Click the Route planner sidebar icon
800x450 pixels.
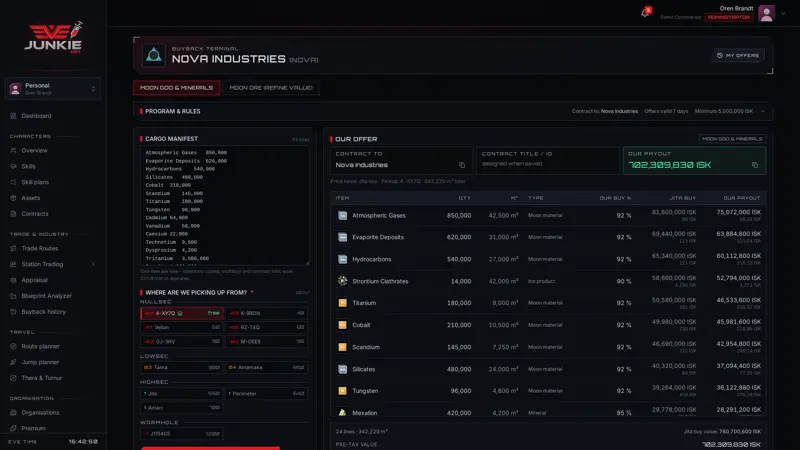click(13, 346)
